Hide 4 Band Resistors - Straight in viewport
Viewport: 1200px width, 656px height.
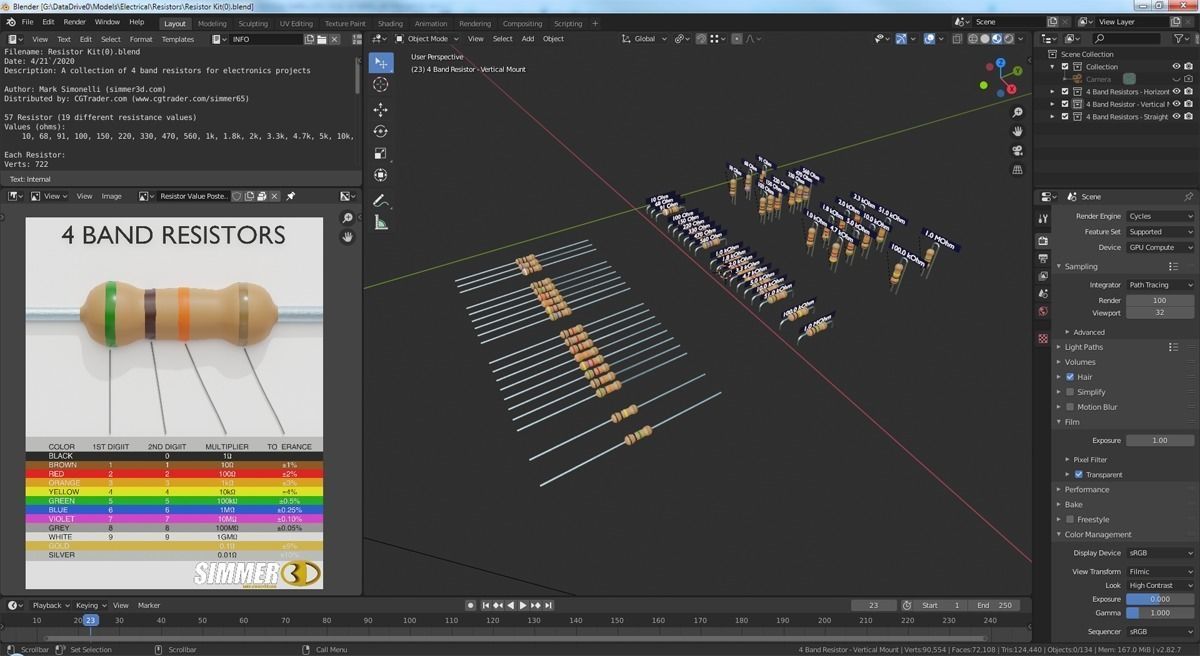1176,116
